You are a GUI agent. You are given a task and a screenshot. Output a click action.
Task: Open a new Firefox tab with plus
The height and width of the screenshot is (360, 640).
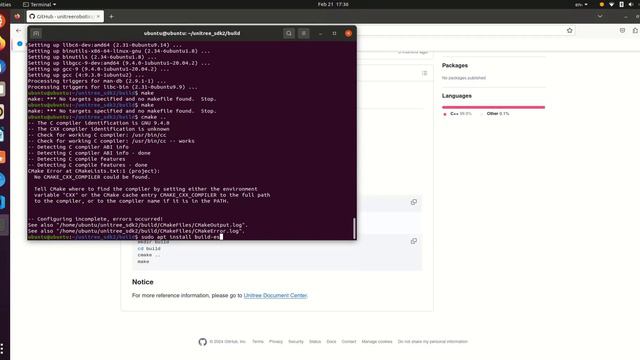(x=111, y=16)
